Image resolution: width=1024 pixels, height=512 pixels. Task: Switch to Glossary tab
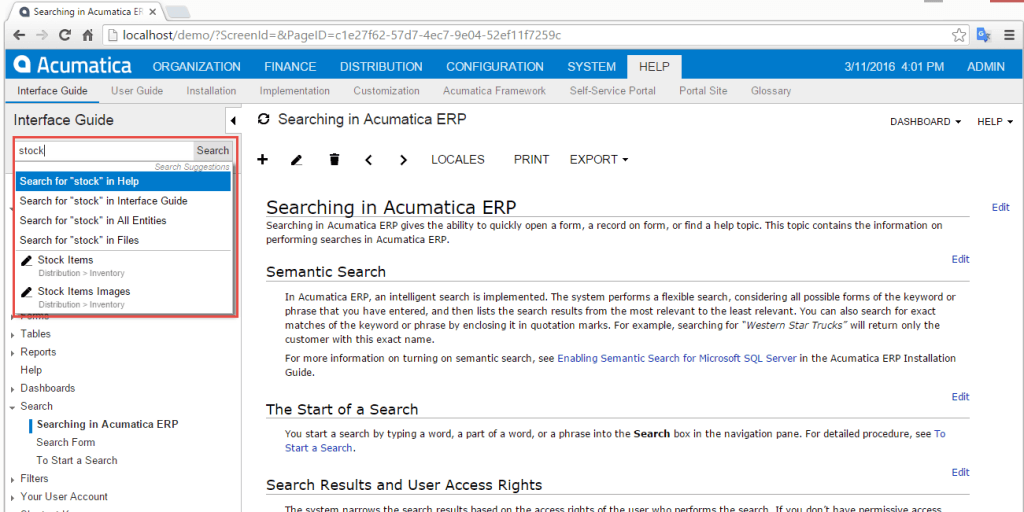click(771, 91)
